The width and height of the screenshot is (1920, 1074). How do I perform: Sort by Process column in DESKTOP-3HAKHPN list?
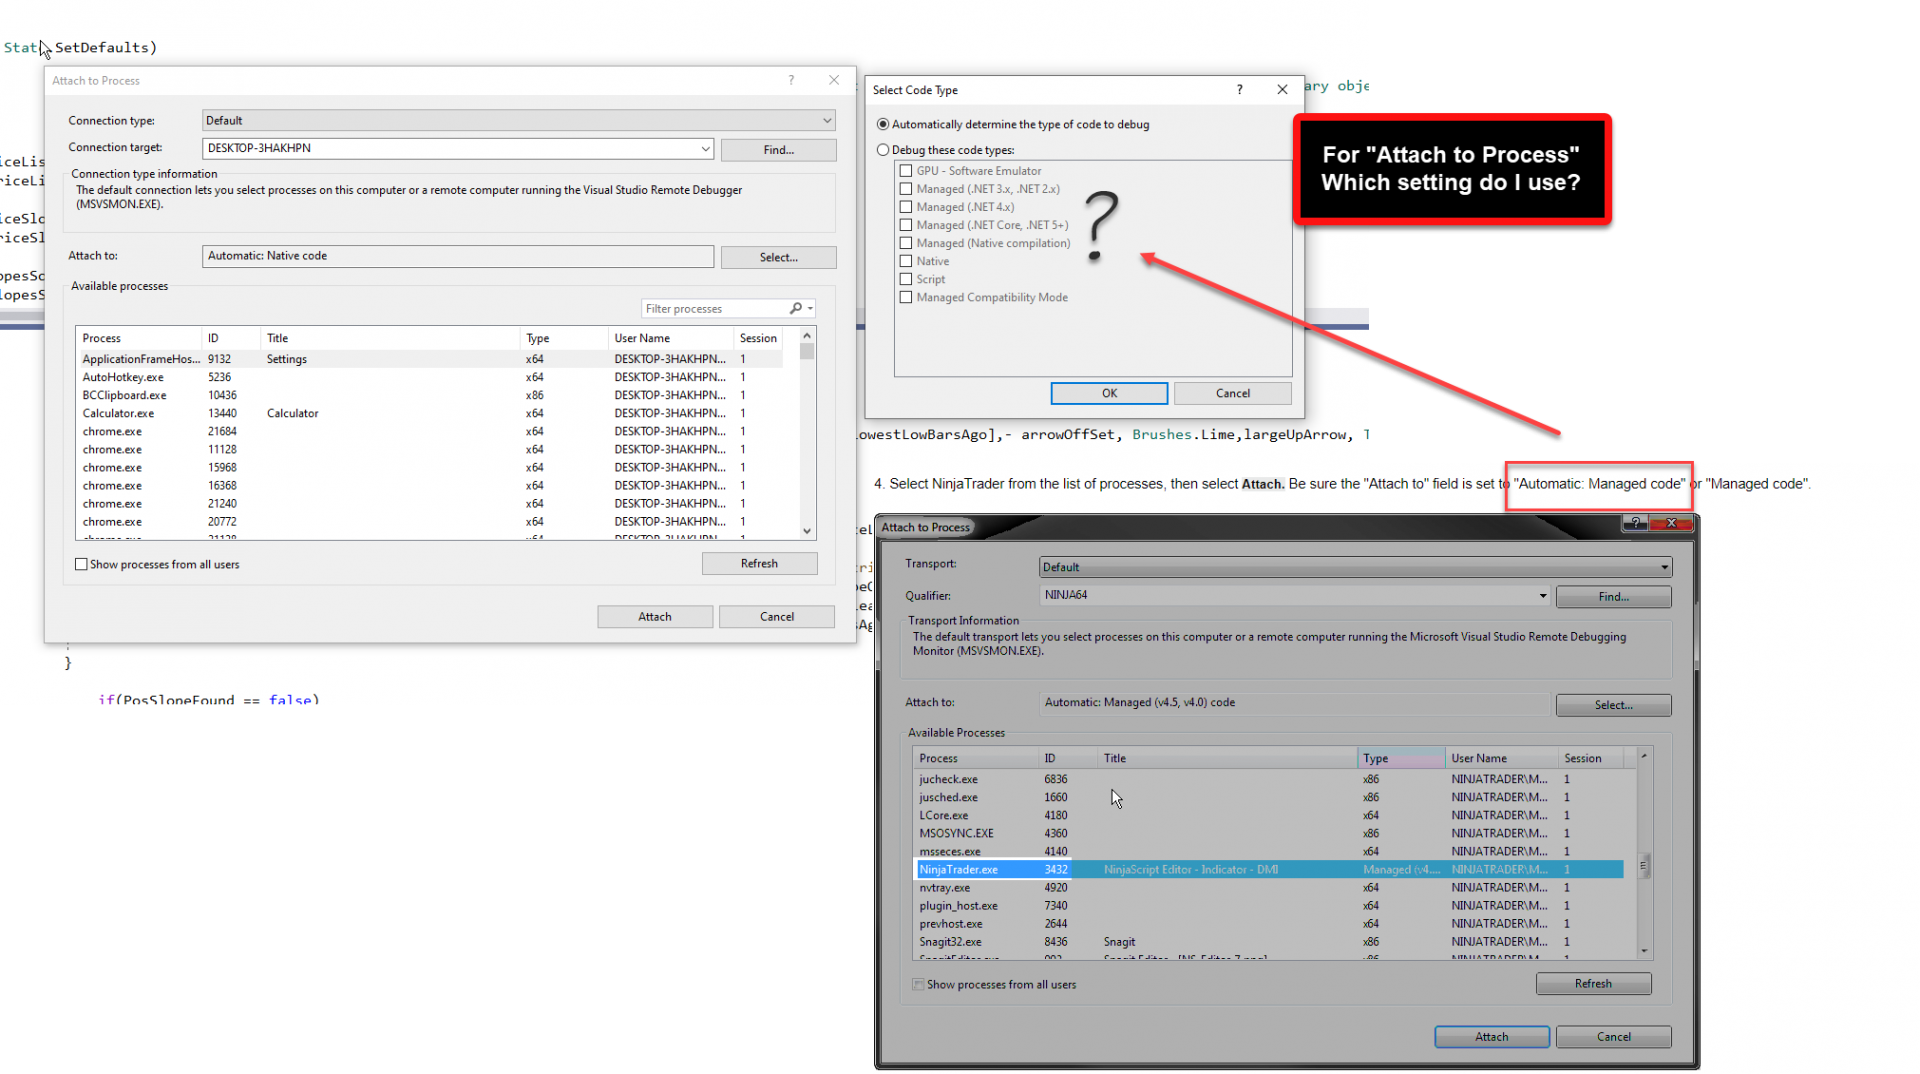pyautogui.click(x=139, y=339)
